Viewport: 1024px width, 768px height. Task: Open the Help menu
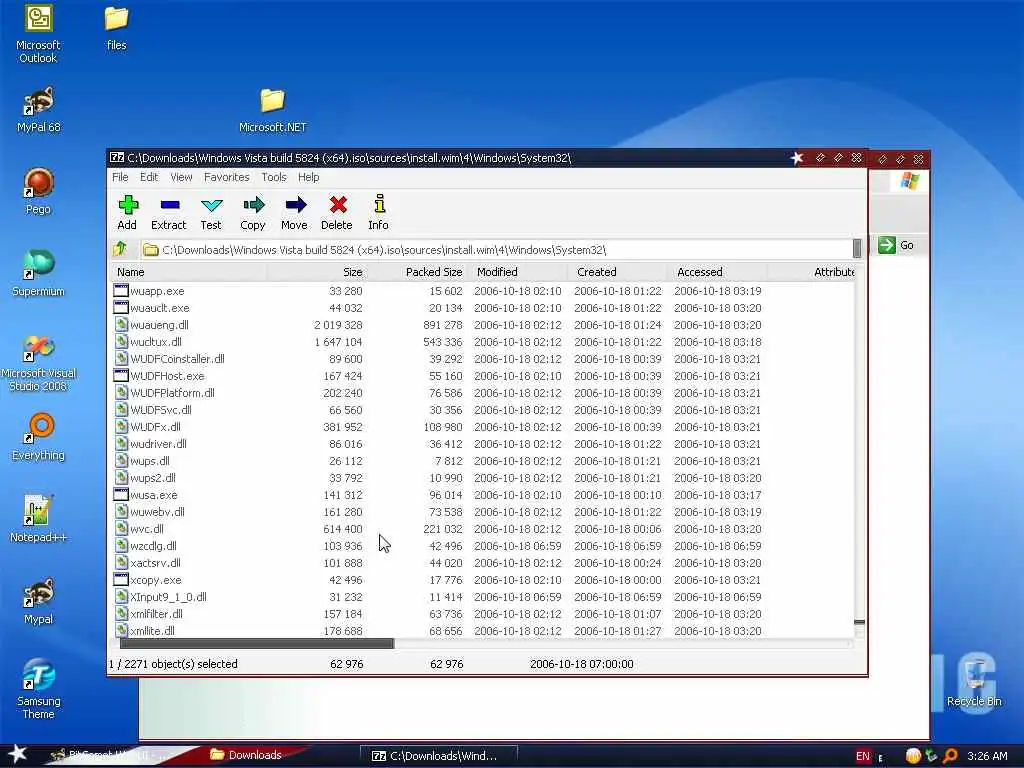[308, 177]
